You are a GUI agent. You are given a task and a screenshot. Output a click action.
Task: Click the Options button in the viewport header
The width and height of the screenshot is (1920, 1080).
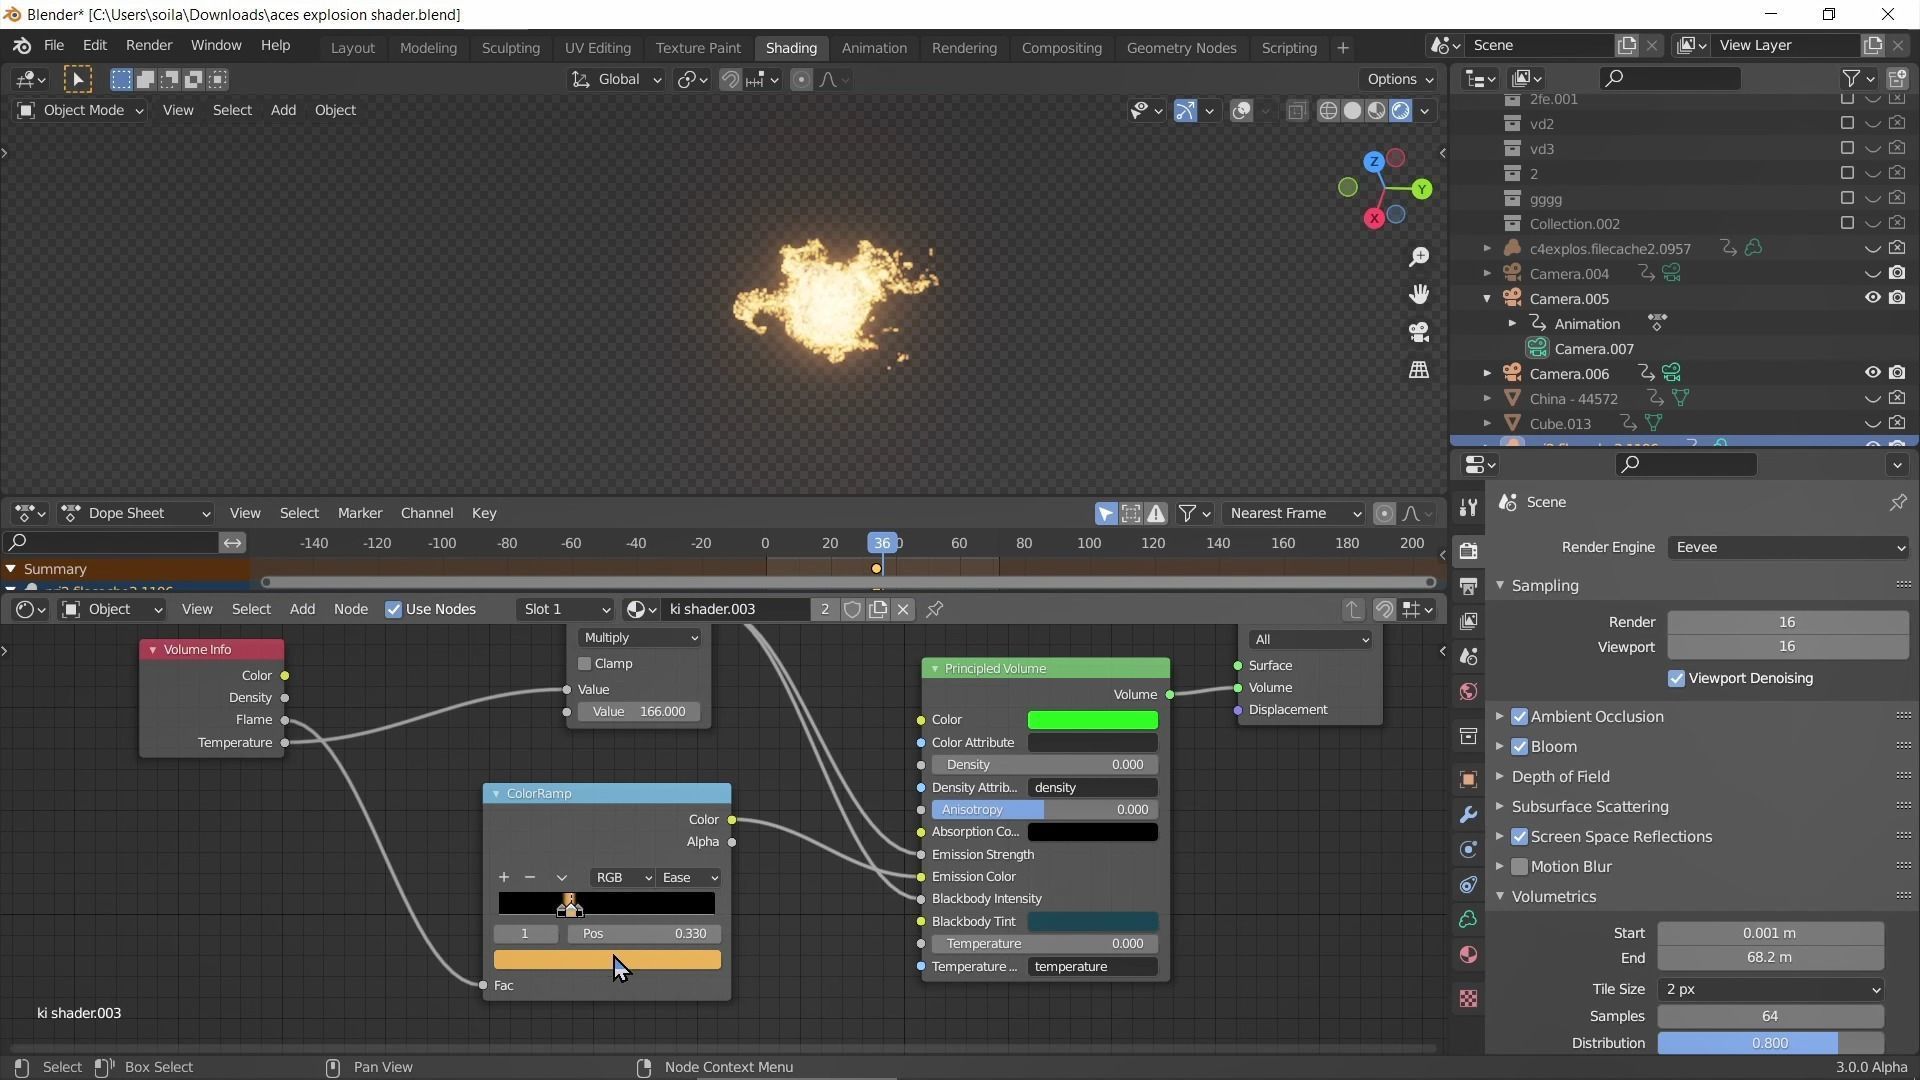pos(1397,79)
